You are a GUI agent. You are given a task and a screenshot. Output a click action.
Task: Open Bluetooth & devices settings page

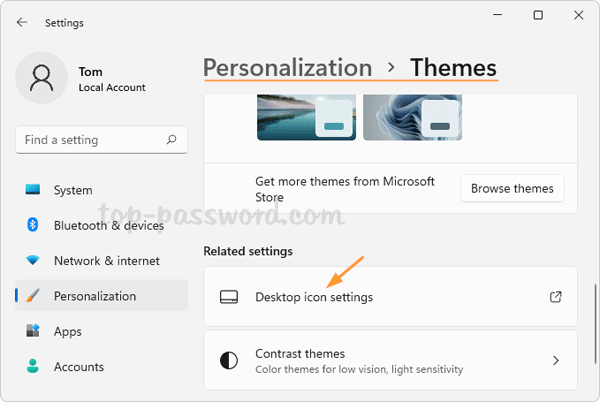point(108,226)
